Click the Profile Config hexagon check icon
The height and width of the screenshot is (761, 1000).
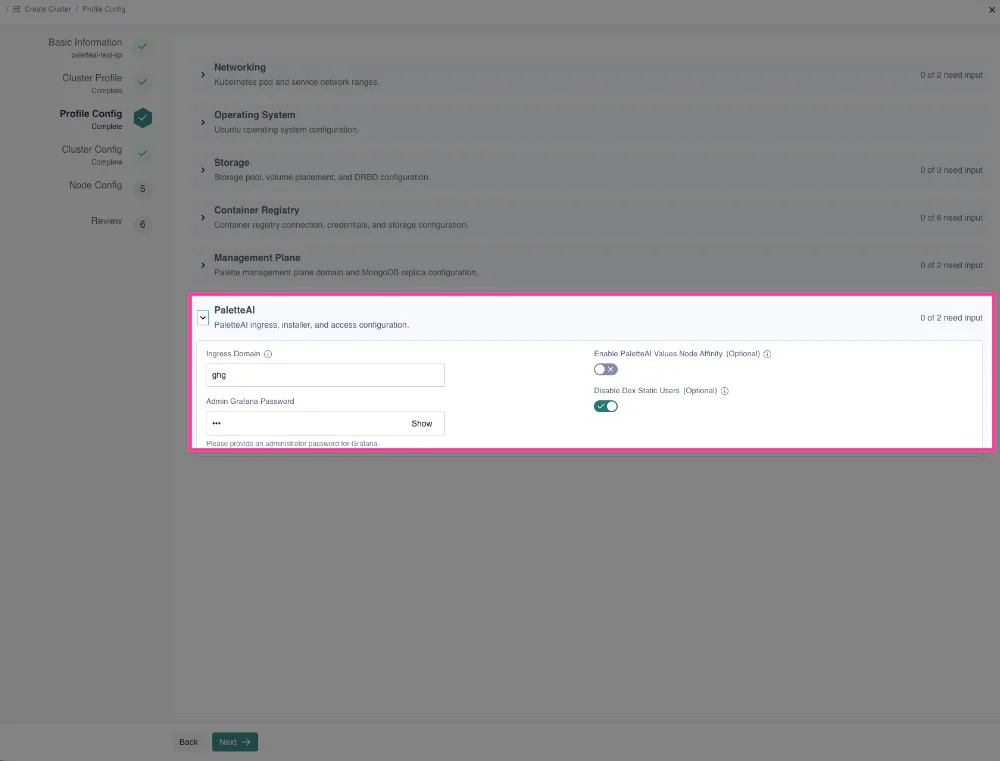143,117
